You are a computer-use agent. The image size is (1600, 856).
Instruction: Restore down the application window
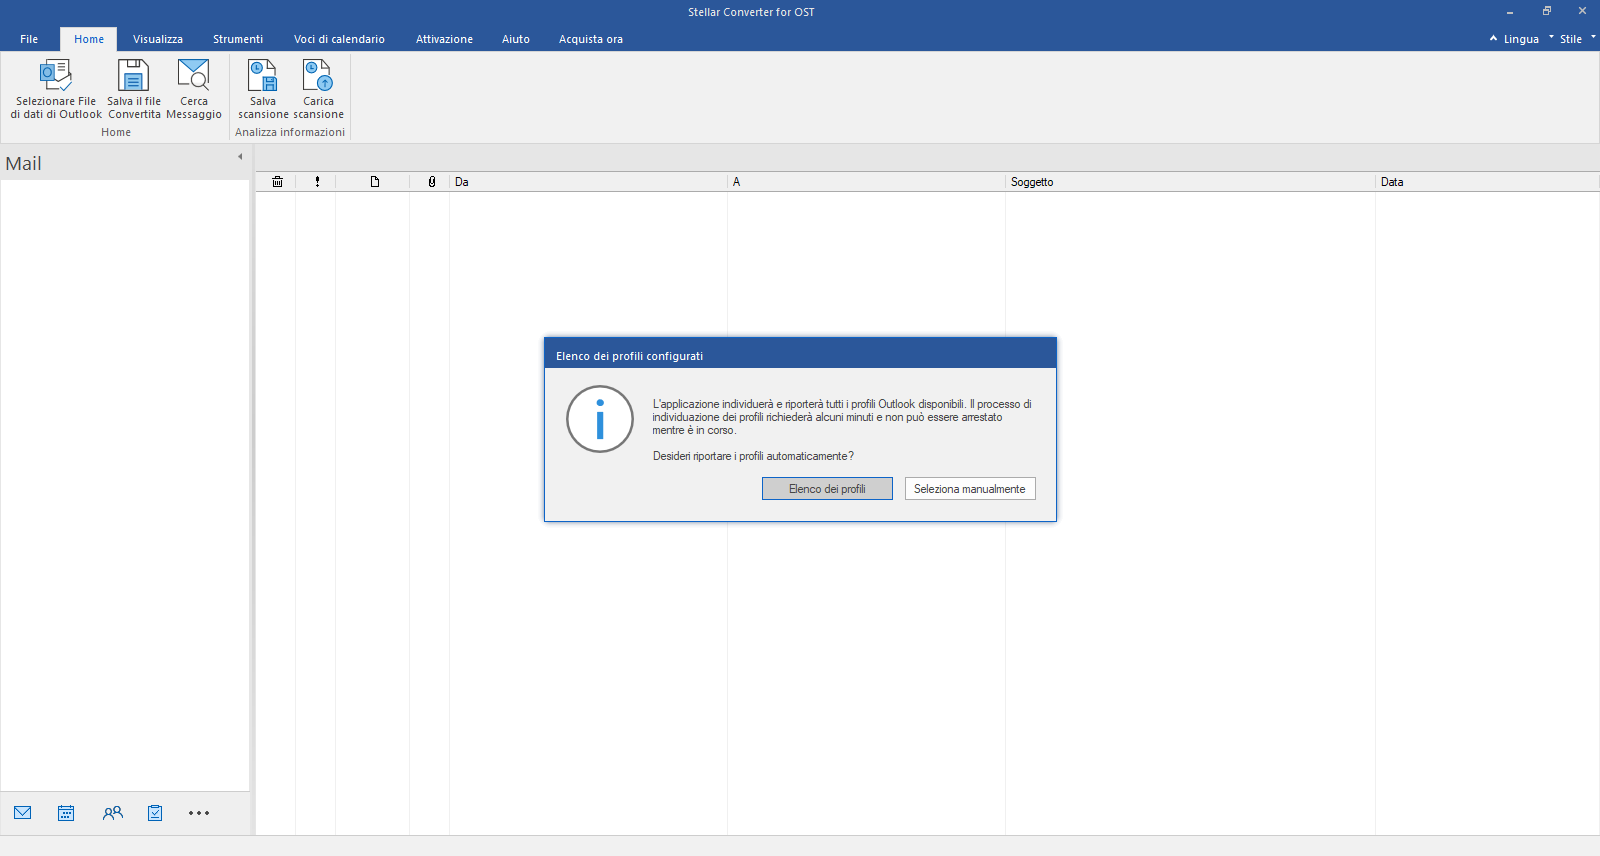(1547, 11)
